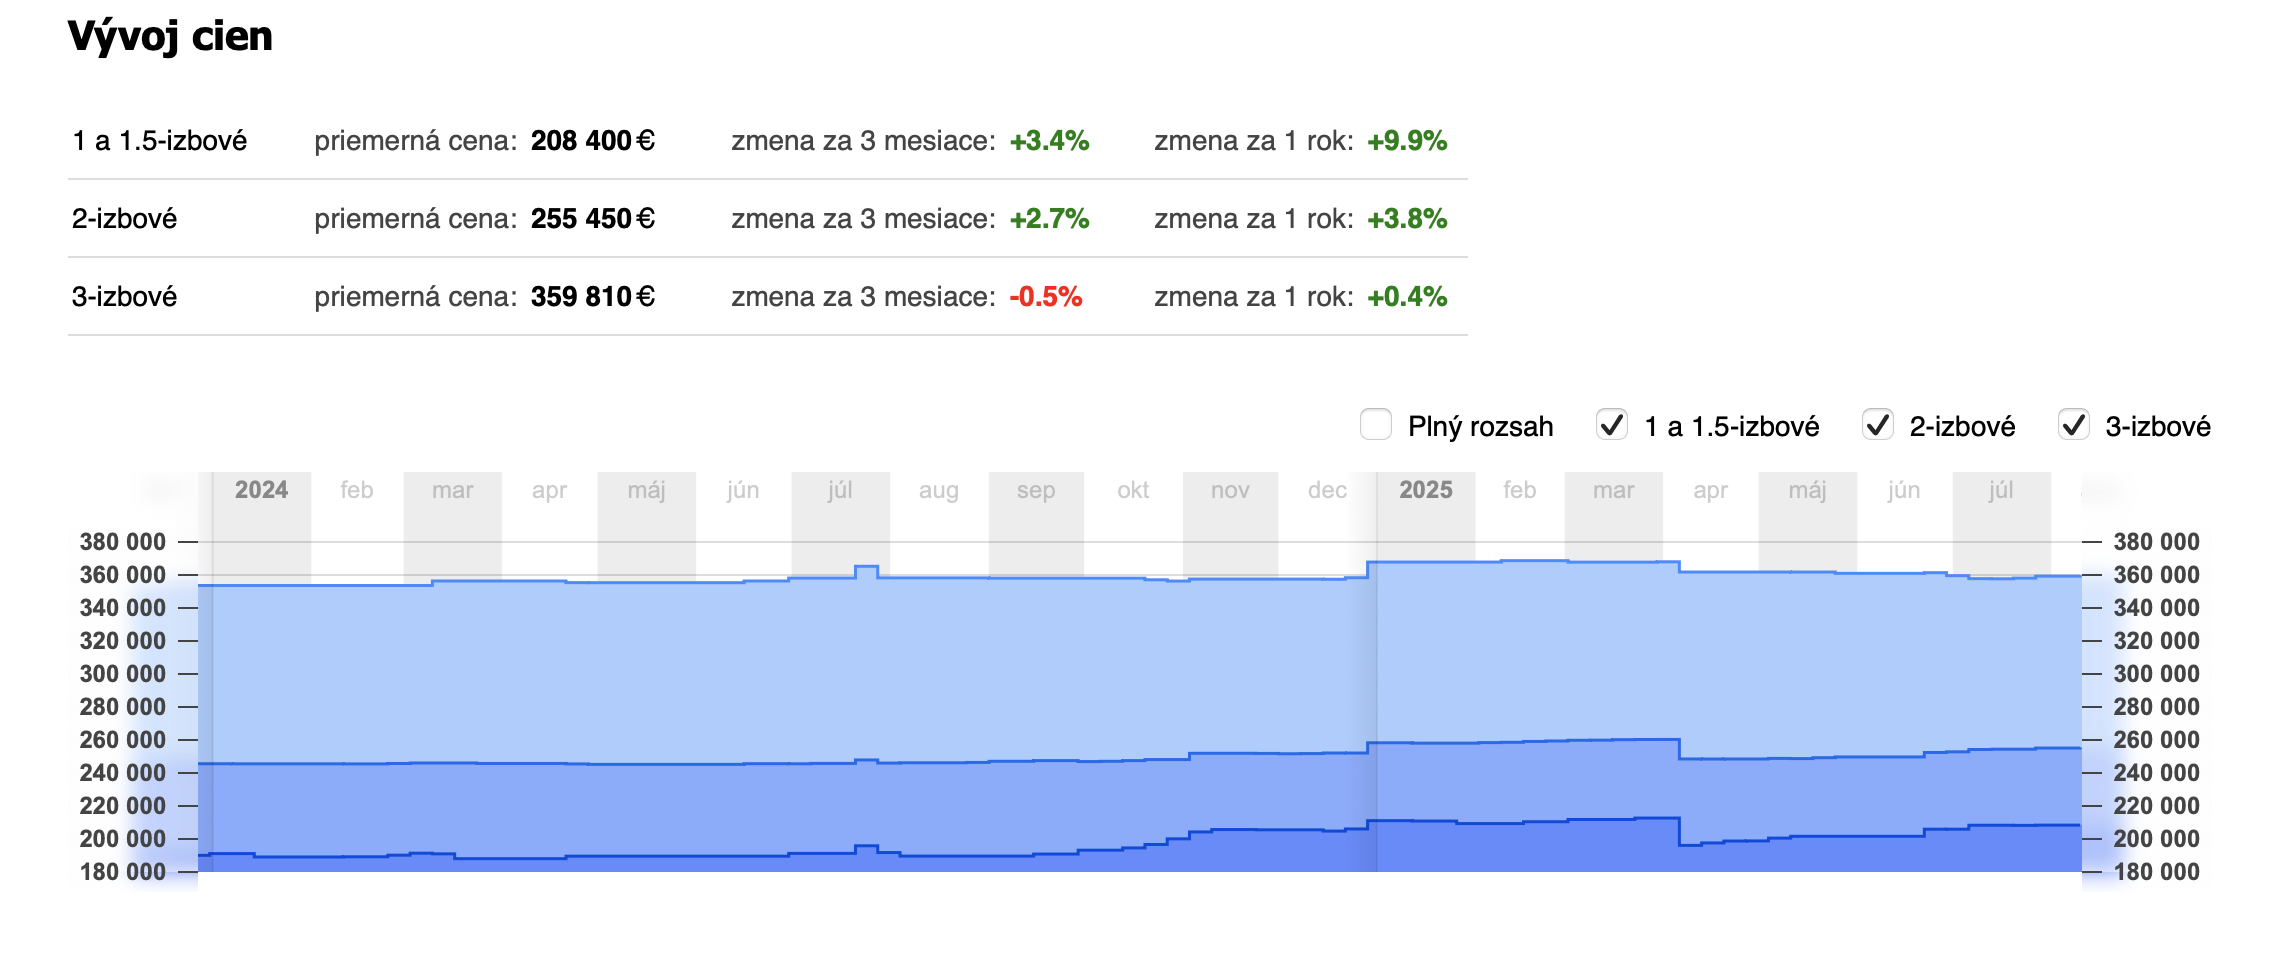
Task: Click the +2.7% three-month change value
Action: (x=1049, y=219)
